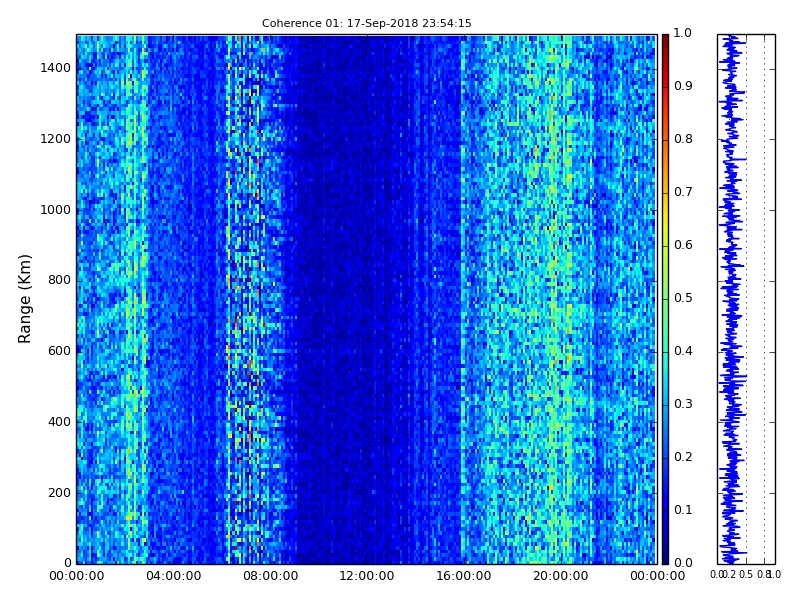Click the 1000 range tick label
800x600 pixels.
click(x=56, y=210)
